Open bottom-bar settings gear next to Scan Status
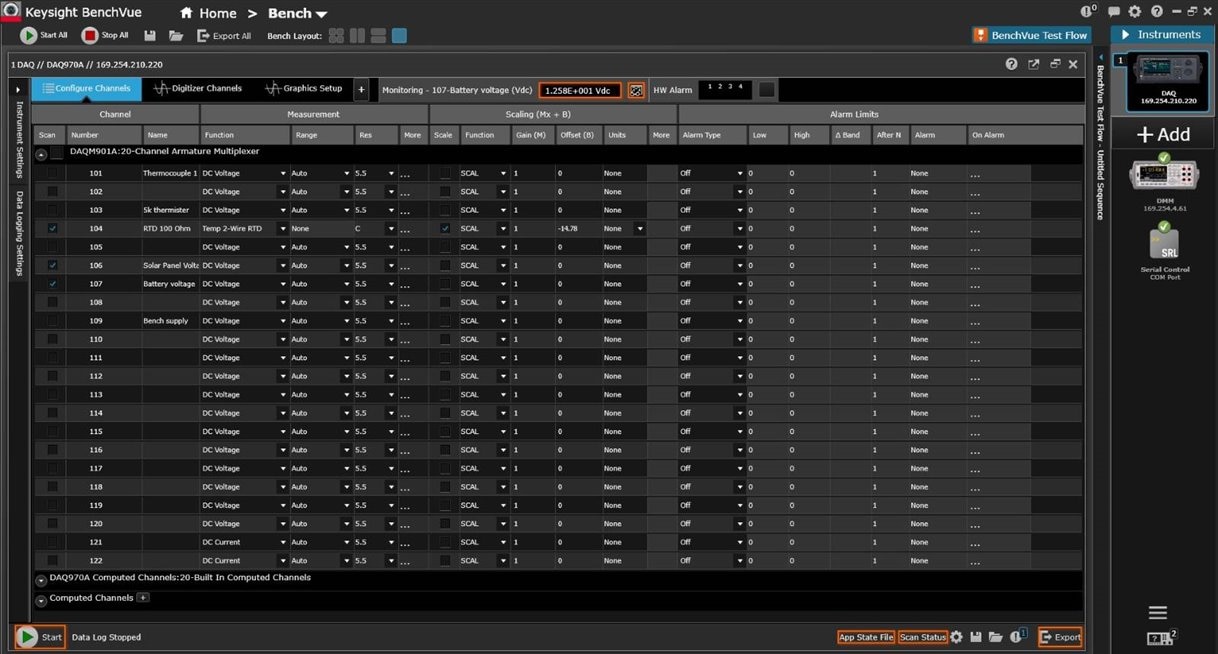 (957, 637)
